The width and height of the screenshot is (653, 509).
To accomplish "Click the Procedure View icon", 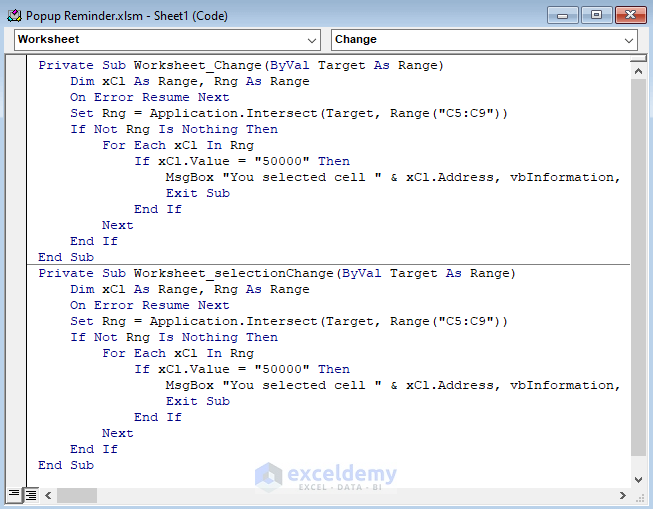I will click(14, 495).
